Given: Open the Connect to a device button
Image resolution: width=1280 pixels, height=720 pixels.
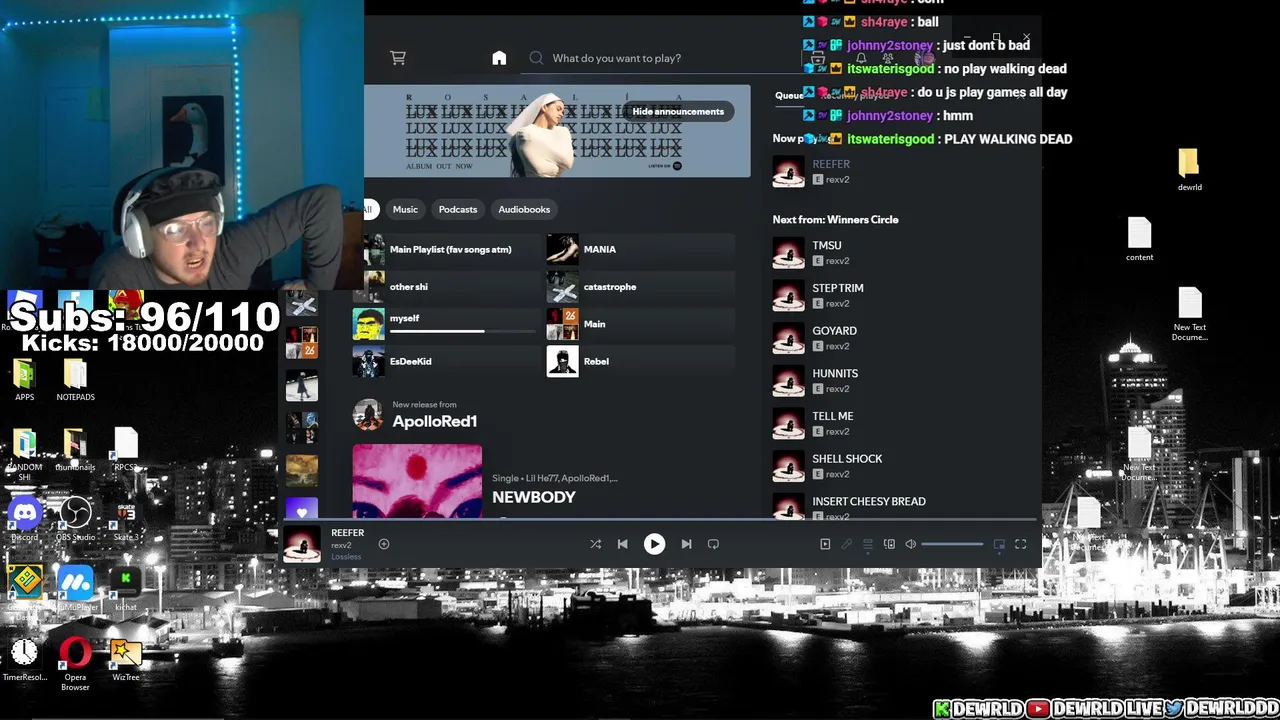Looking at the screenshot, I should click(x=889, y=544).
